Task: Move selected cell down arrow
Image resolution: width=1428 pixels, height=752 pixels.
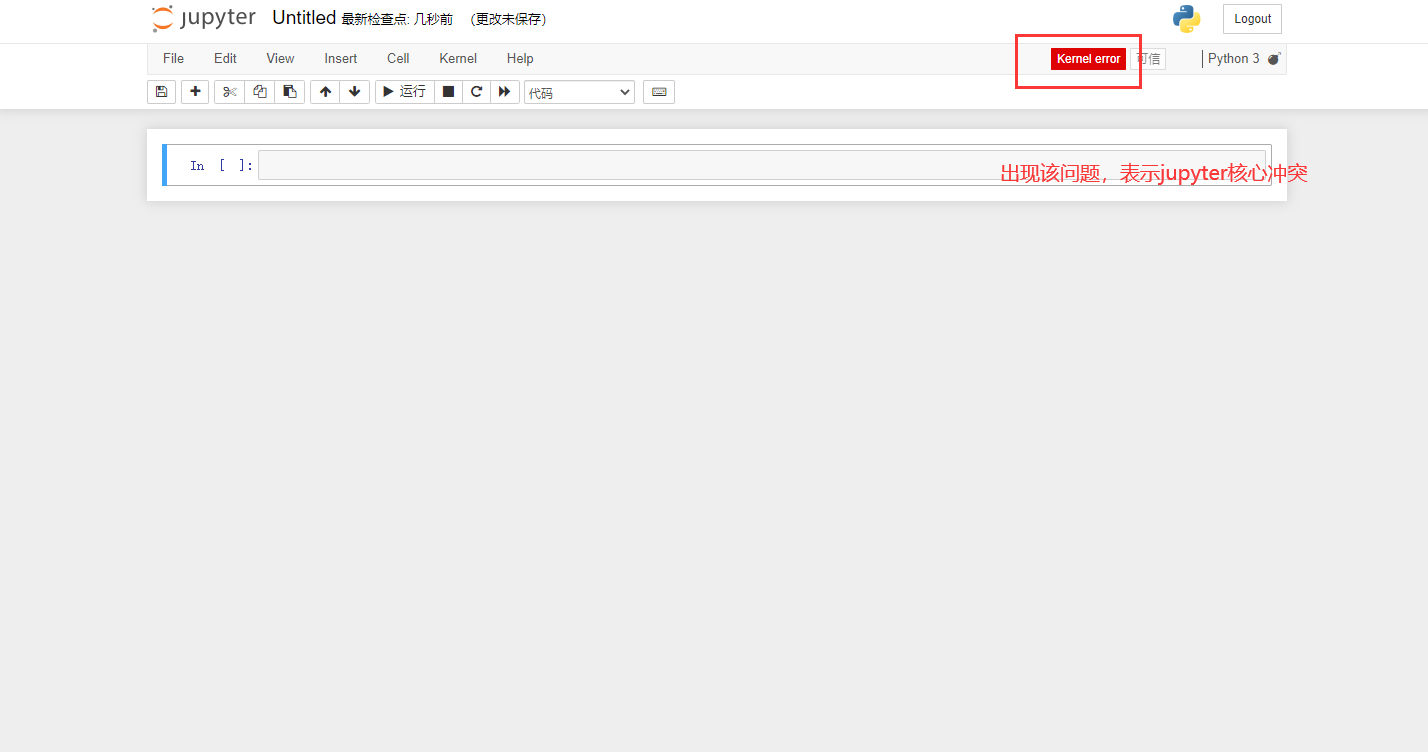Action: coord(355,92)
